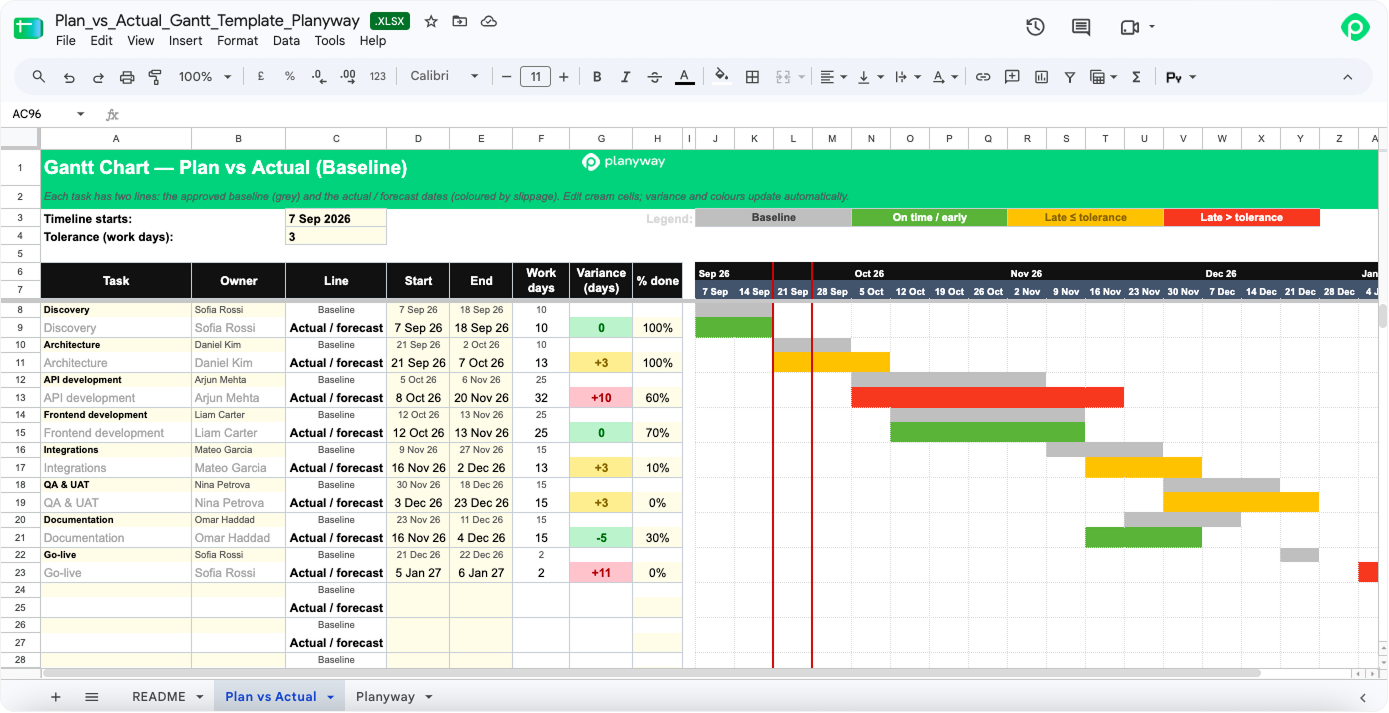This screenshot has height=713, width=1389.
Task: Open the Help menu
Action: point(373,41)
